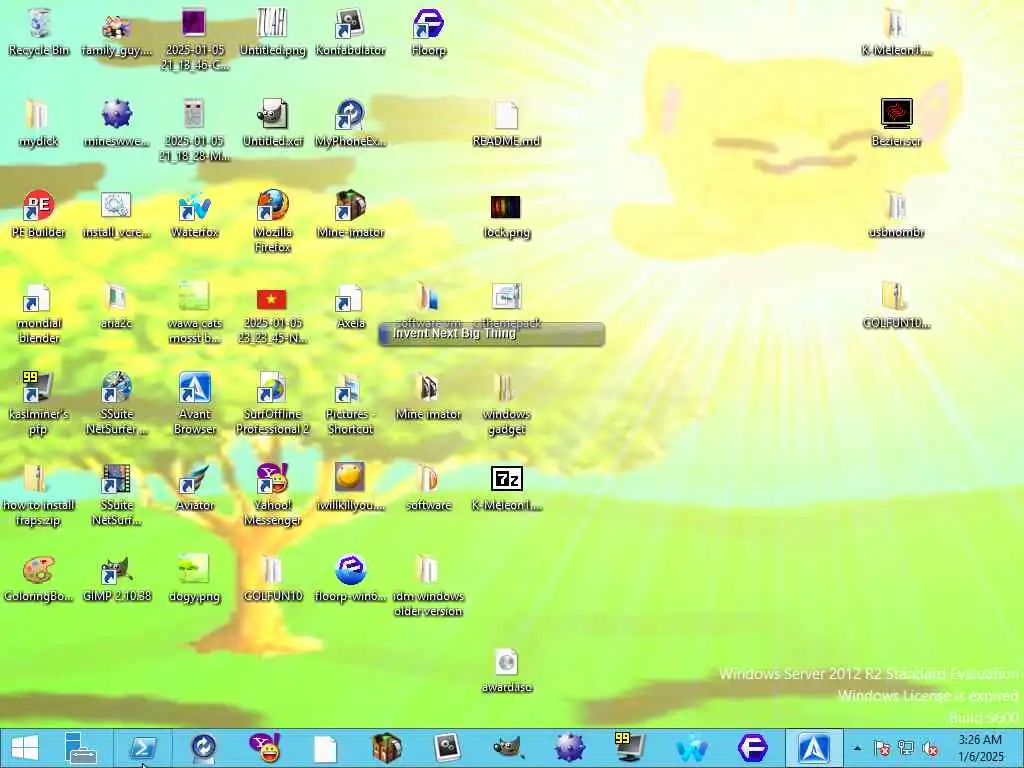Viewport: 1024px width, 768px height.
Task: Select the PE Builder desktop shortcut
Action: tap(39, 214)
